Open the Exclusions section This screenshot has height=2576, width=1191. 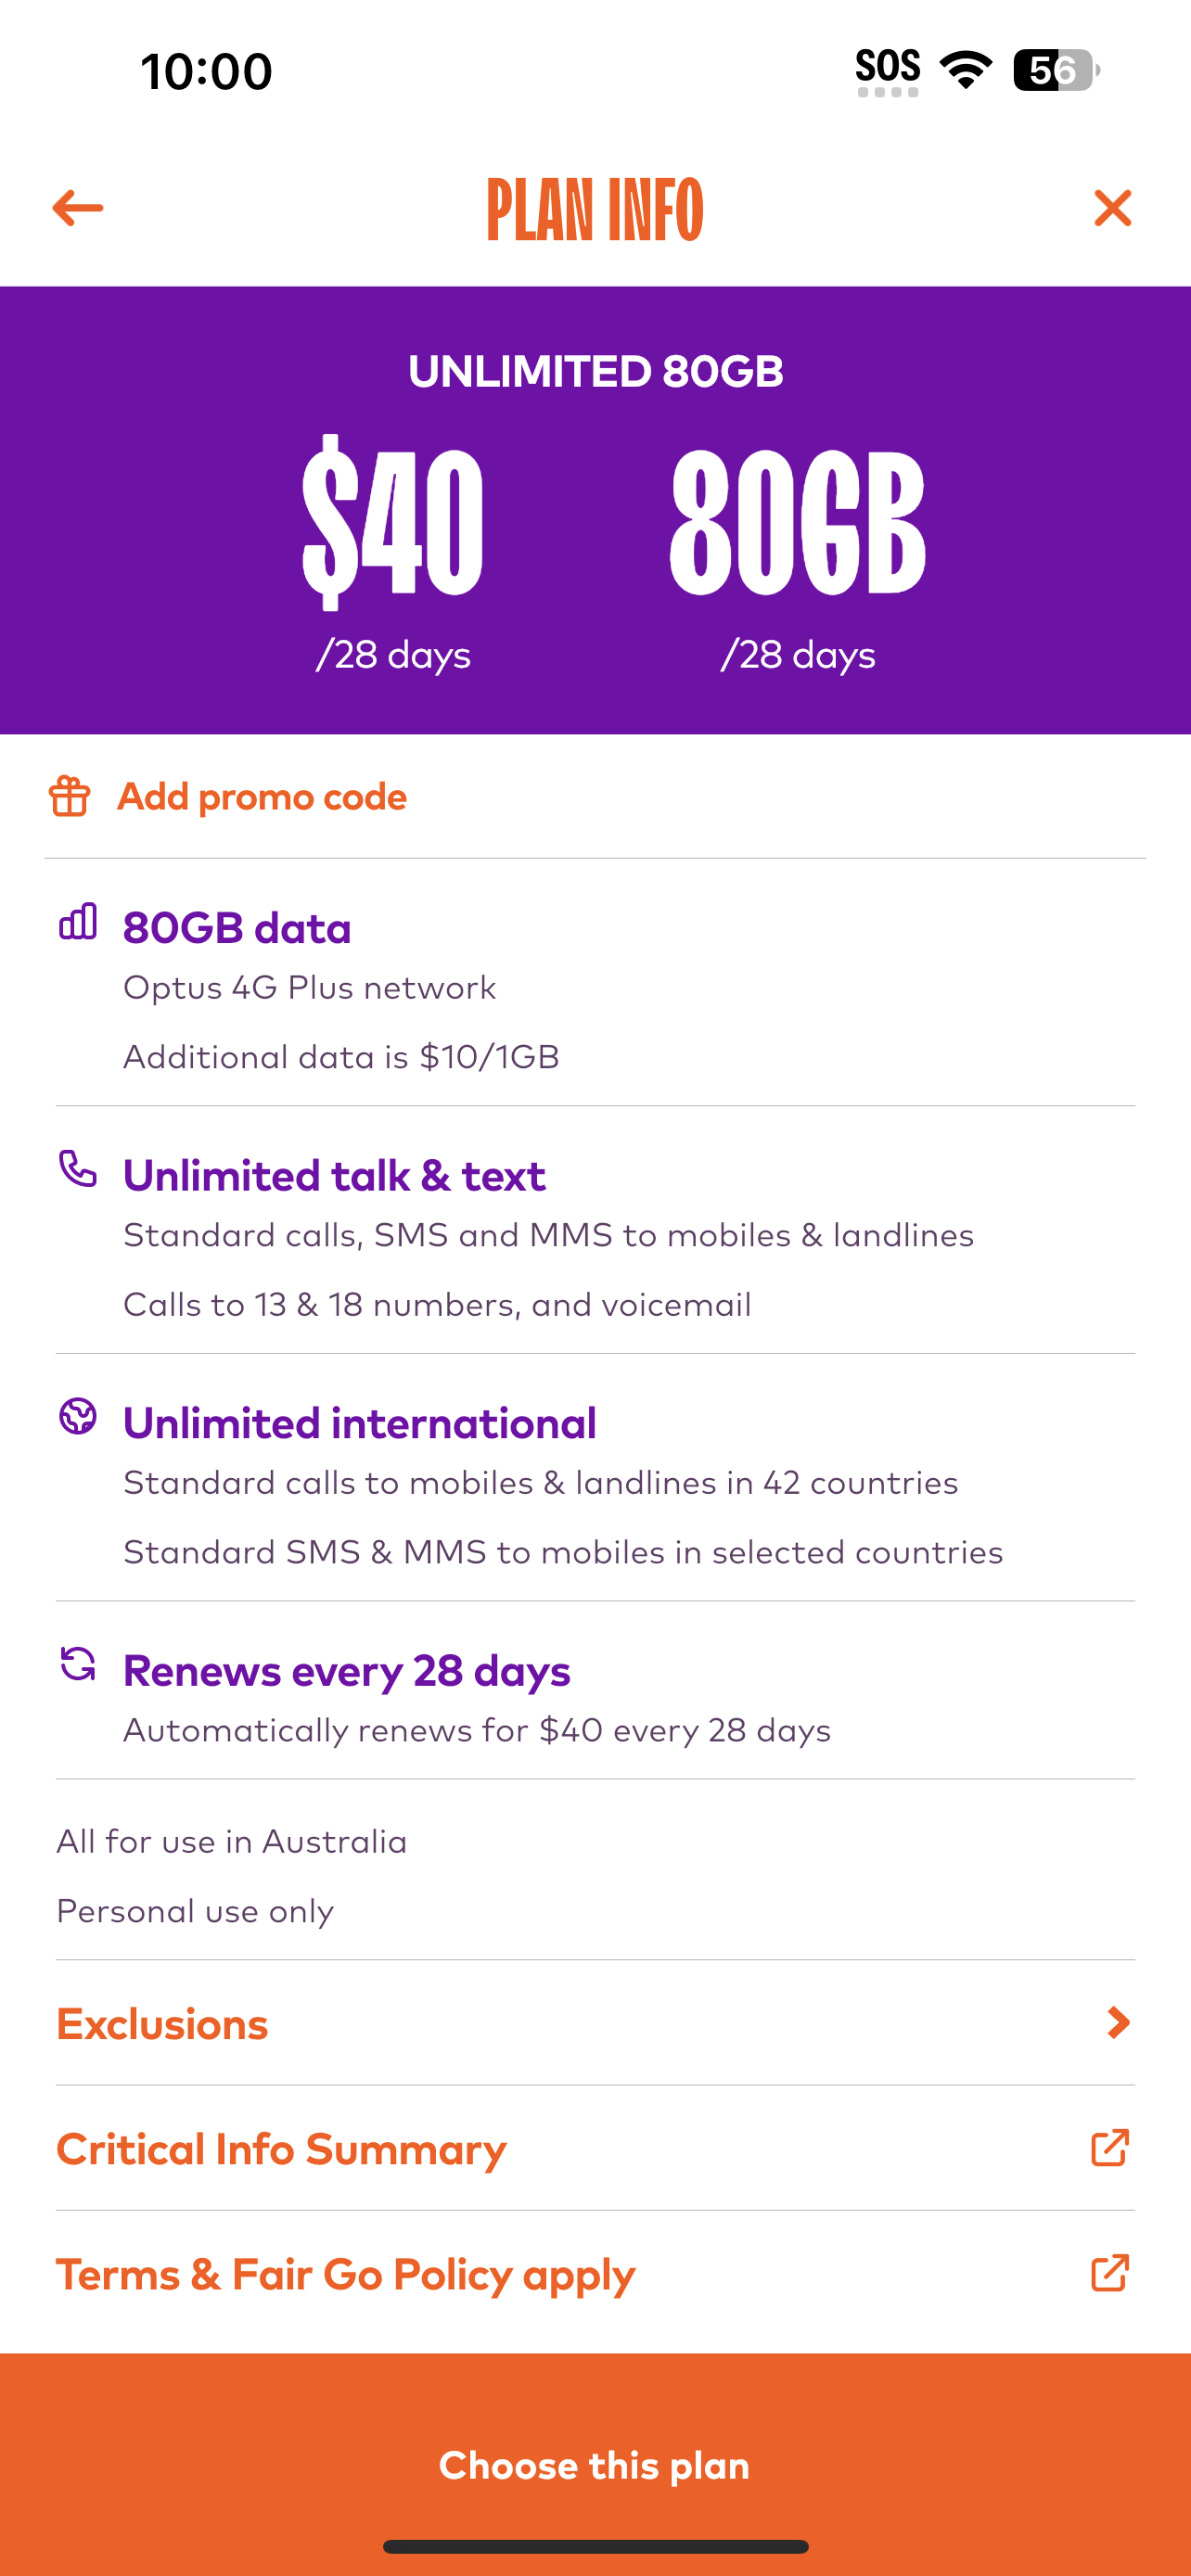pos(595,2023)
